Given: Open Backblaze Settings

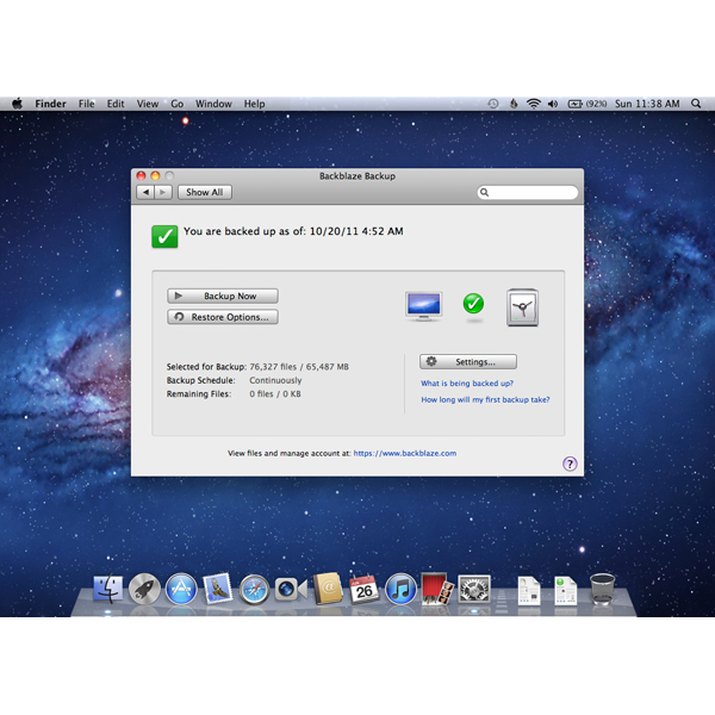Looking at the screenshot, I should coord(468,362).
